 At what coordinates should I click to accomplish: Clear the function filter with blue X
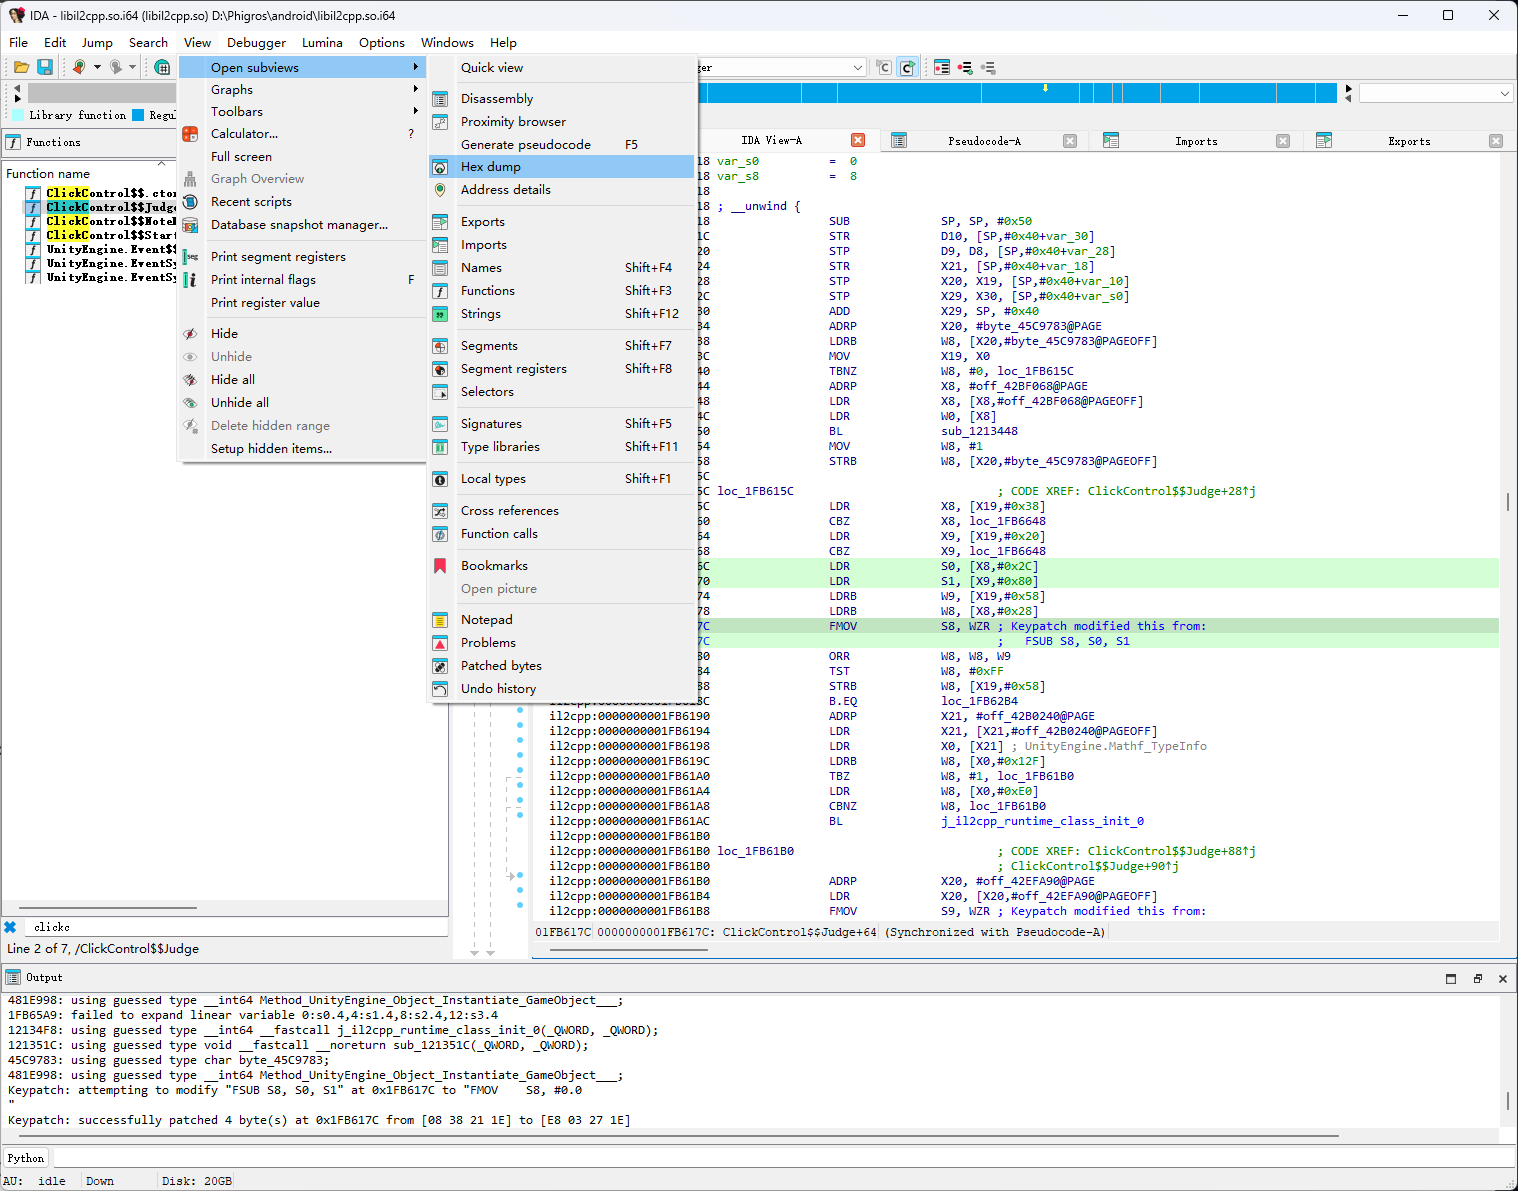pyautogui.click(x=10, y=927)
